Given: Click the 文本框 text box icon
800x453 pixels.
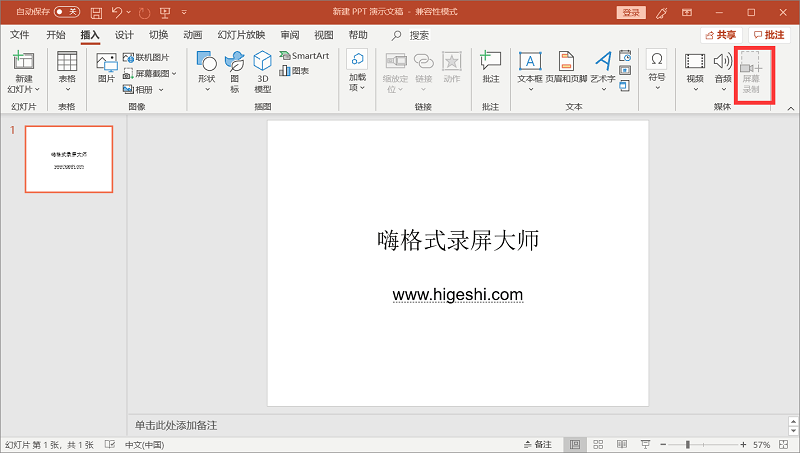Looking at the screenshot, I should point(530,70).
